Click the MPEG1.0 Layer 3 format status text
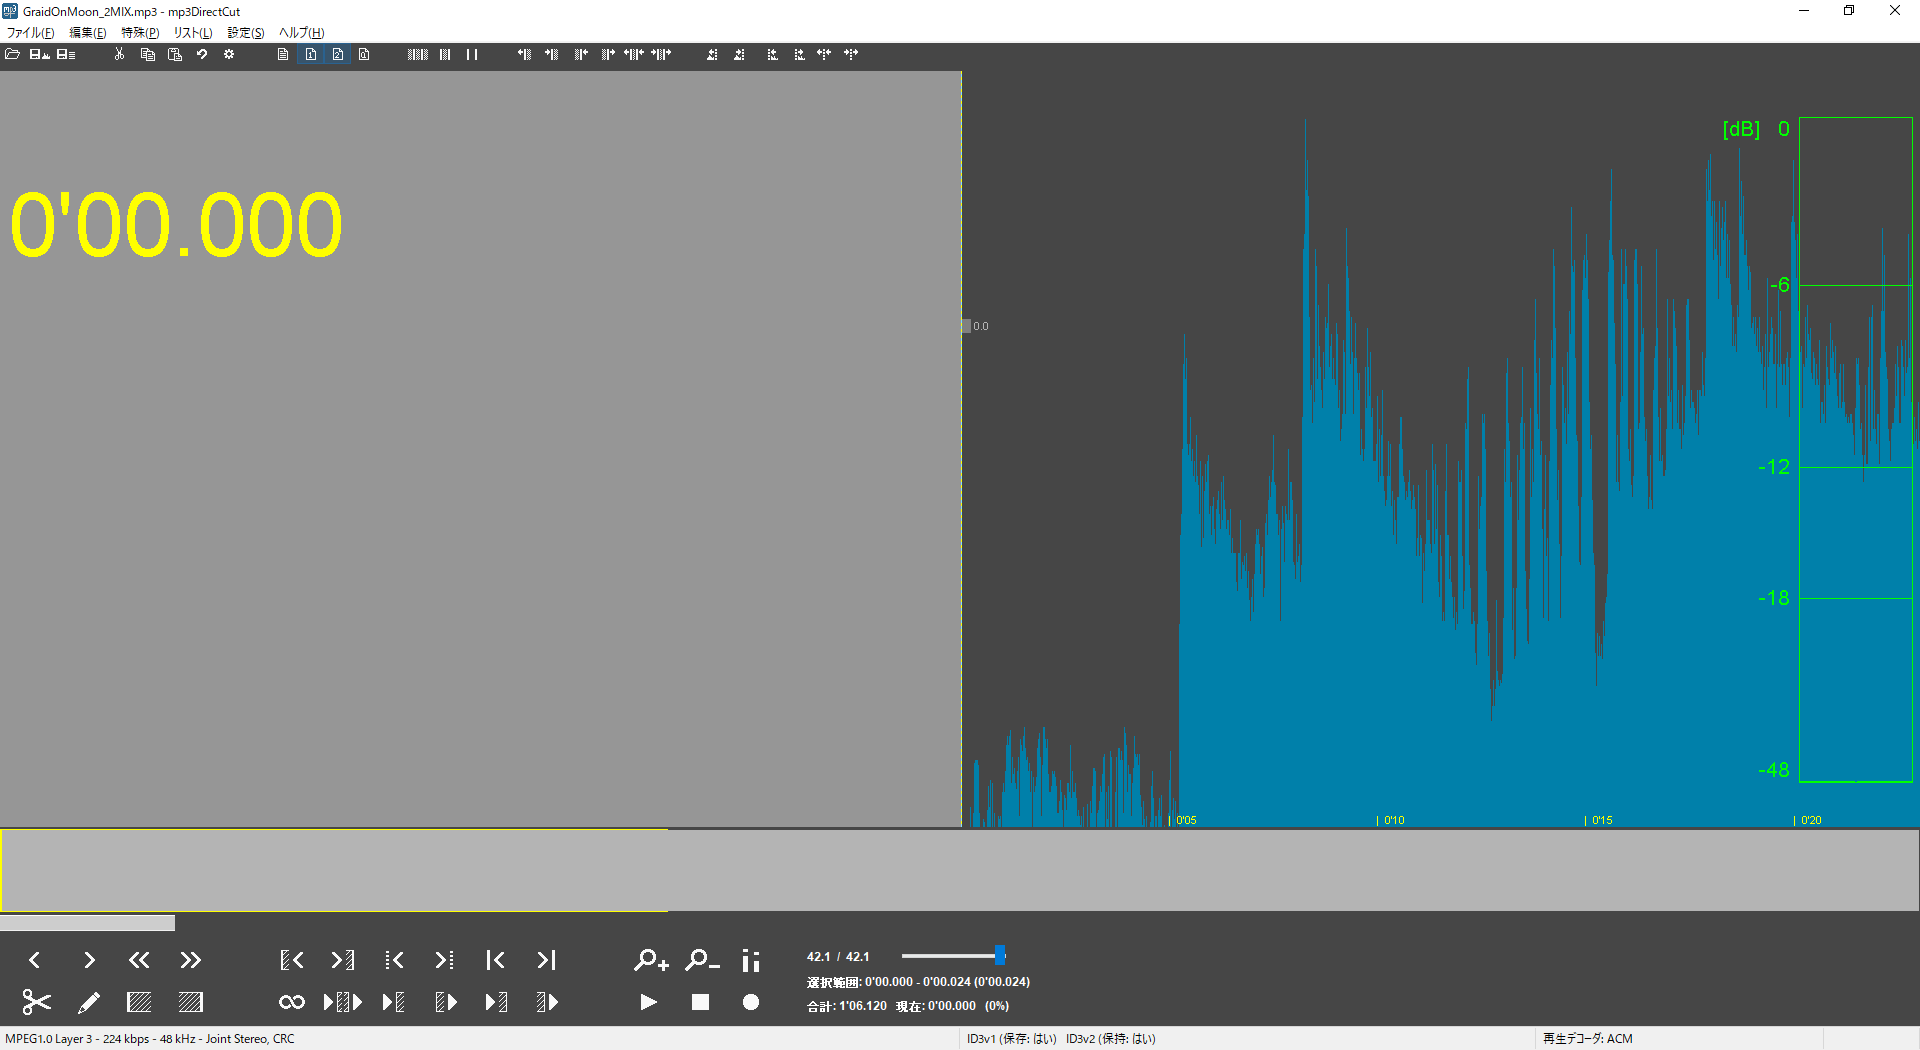 (x=150, y=1039)
